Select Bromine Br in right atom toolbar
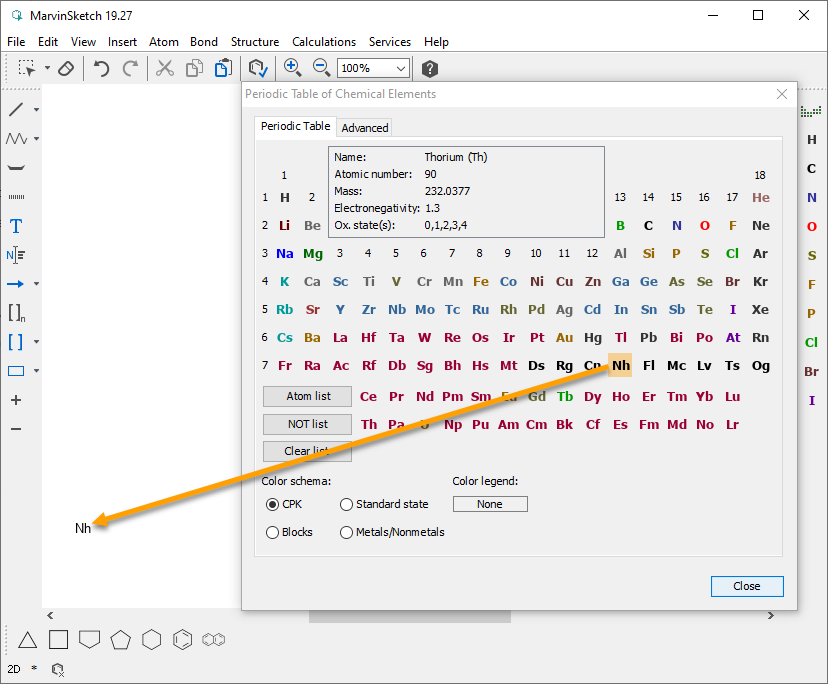Image resolution: width=828 pixels, height=684 pixels. (812, 371)
